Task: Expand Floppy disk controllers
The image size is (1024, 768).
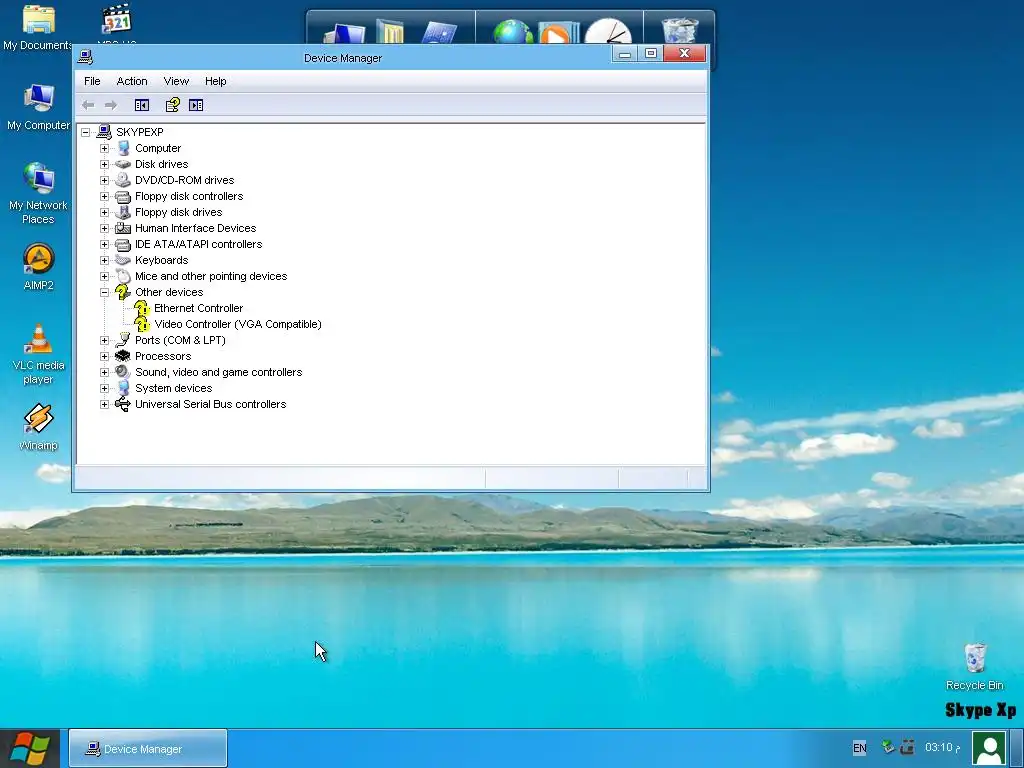Action: point(104,197)
